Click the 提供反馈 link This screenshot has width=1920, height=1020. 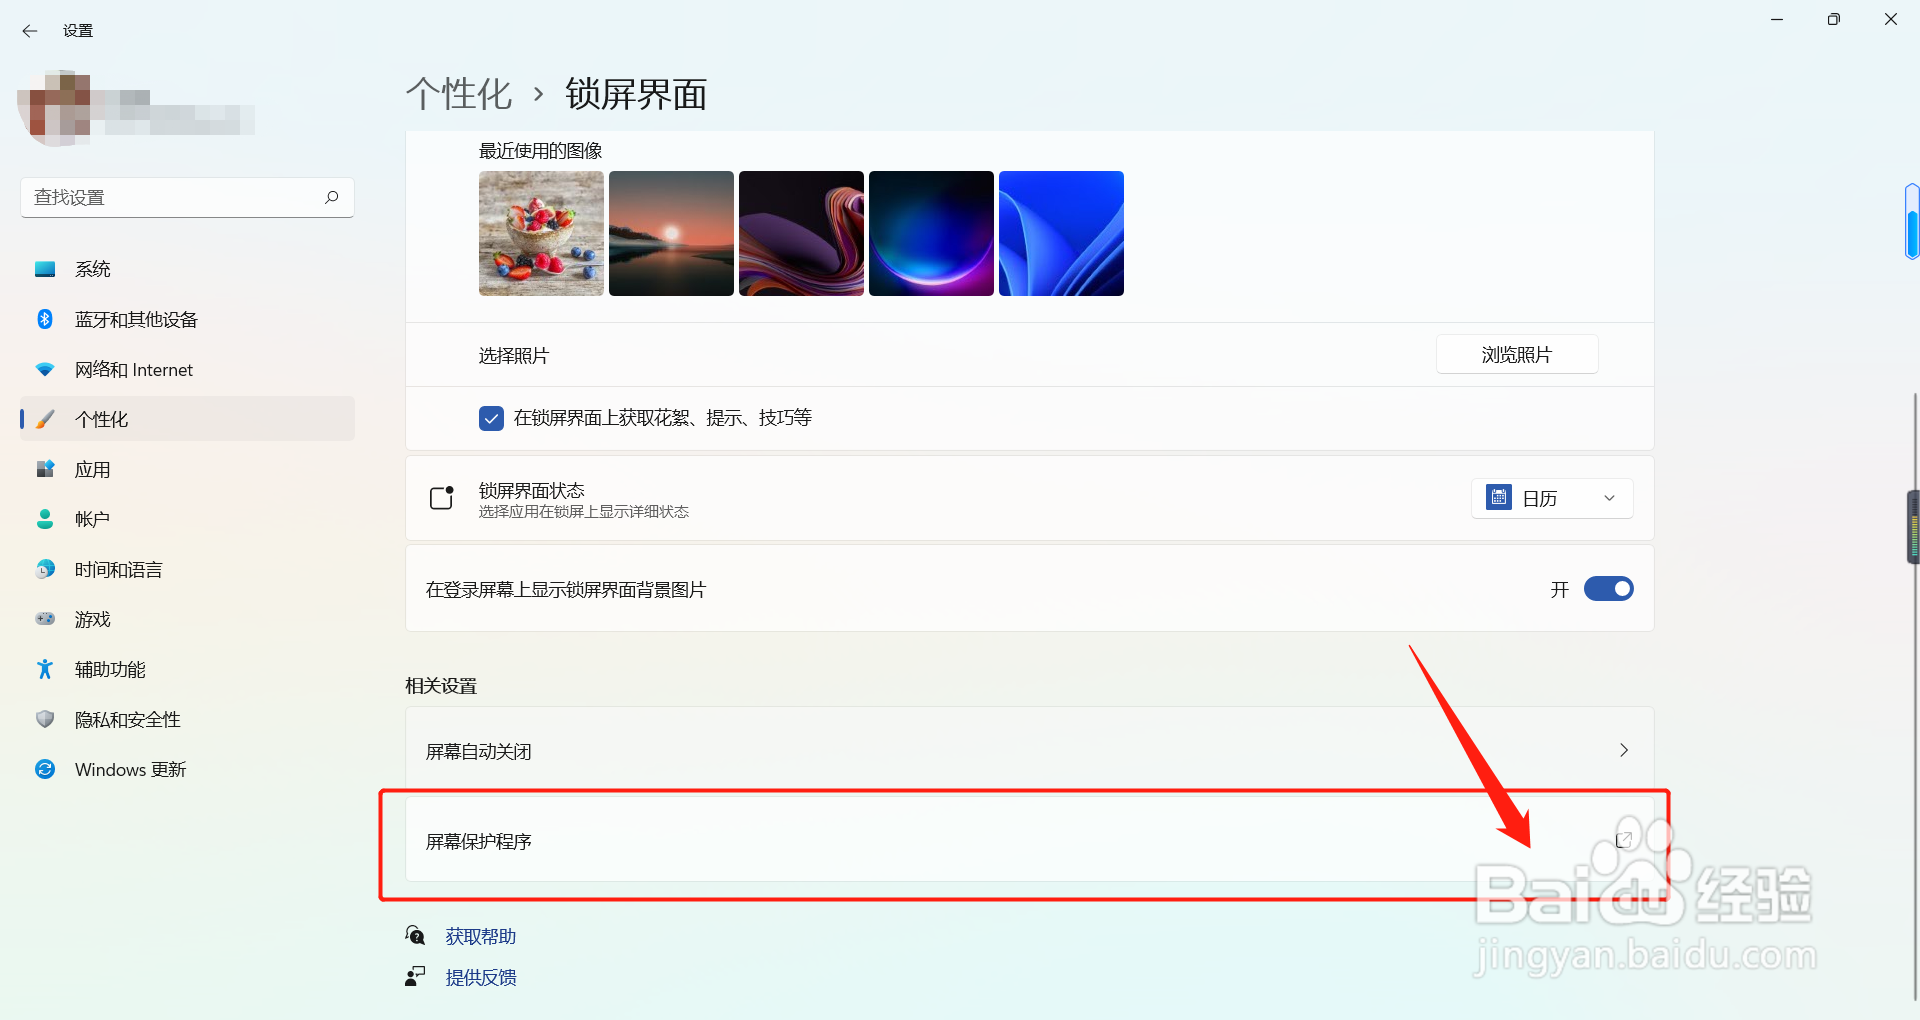(481, 977)
